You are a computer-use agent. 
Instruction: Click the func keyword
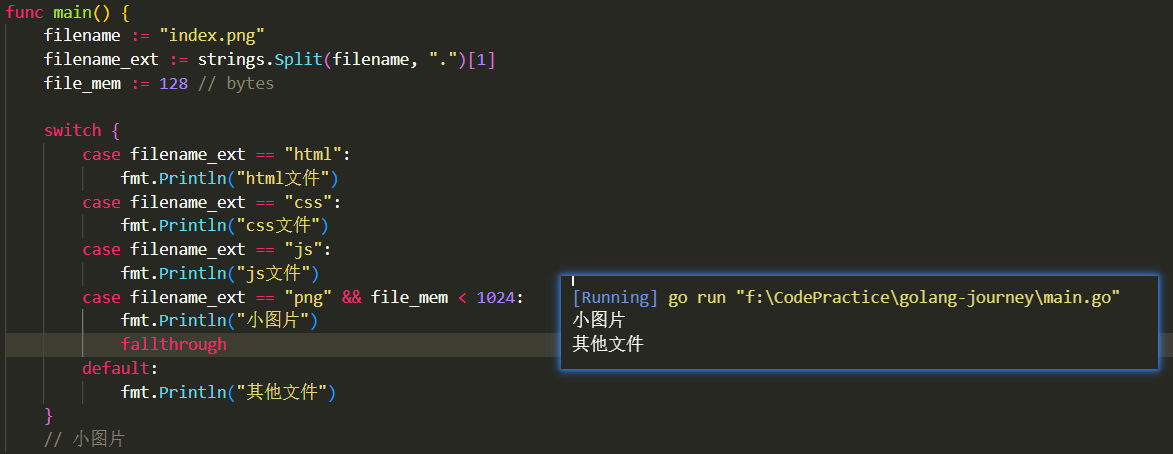pos(24,11)
